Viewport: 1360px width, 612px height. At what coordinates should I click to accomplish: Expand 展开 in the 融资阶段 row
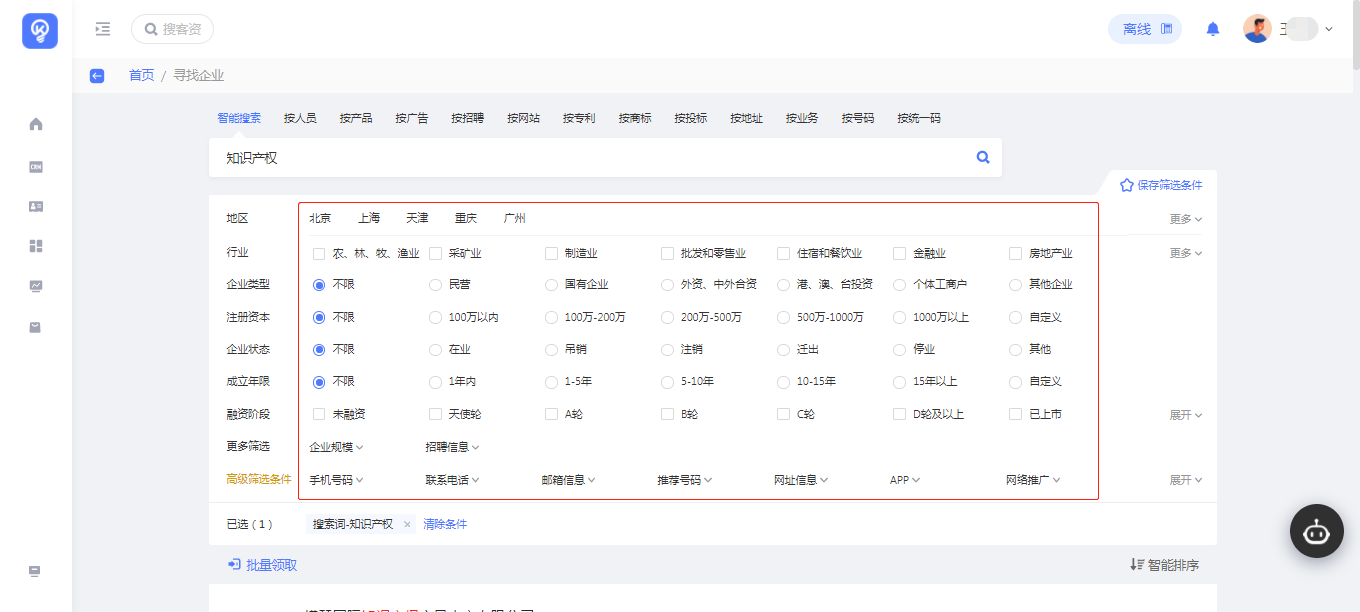pos(1186,415)
